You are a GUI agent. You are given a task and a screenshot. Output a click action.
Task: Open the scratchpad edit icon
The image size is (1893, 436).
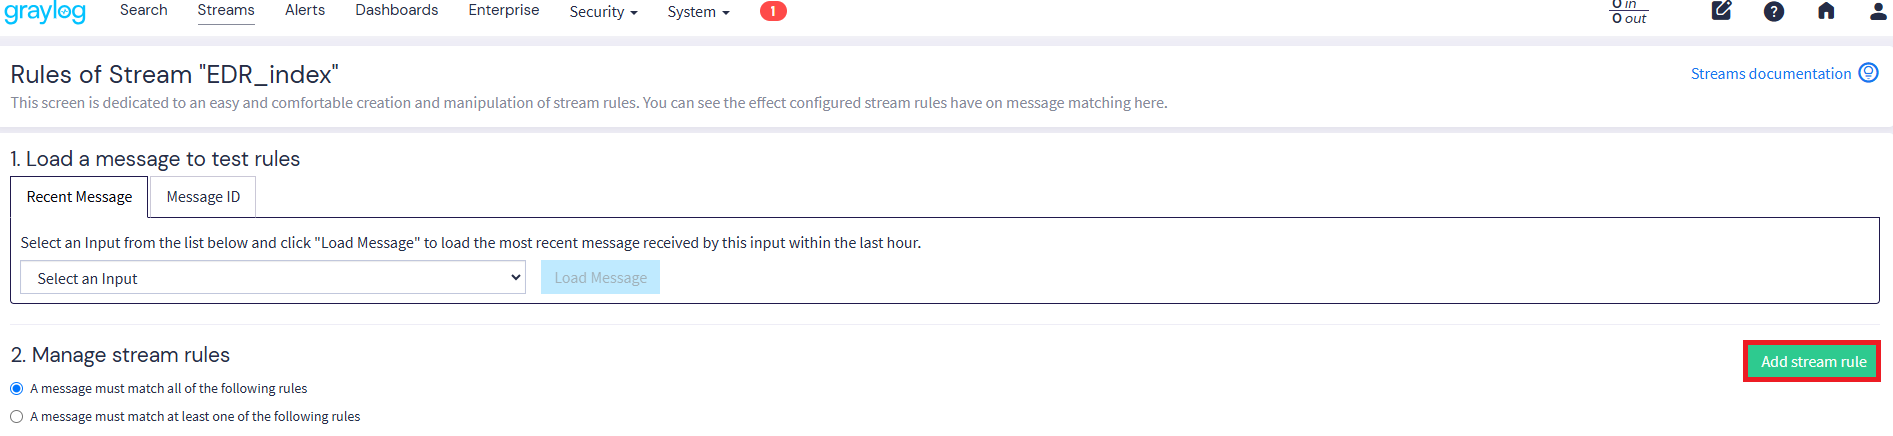coord(1721,11)
